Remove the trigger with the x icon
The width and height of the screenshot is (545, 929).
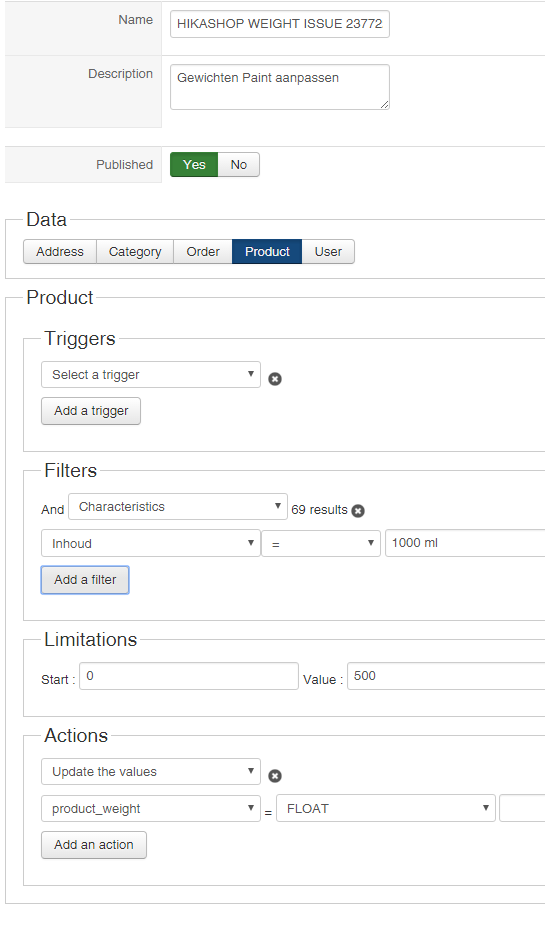point(275,379)
